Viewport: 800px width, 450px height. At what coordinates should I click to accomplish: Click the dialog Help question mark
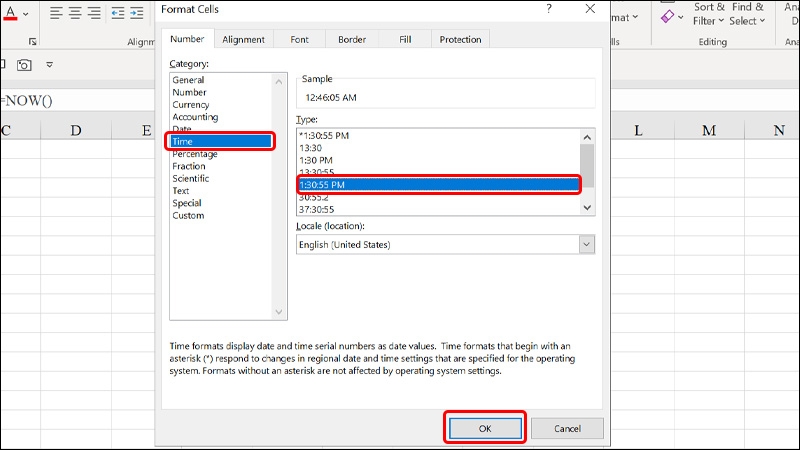[548, 9]
